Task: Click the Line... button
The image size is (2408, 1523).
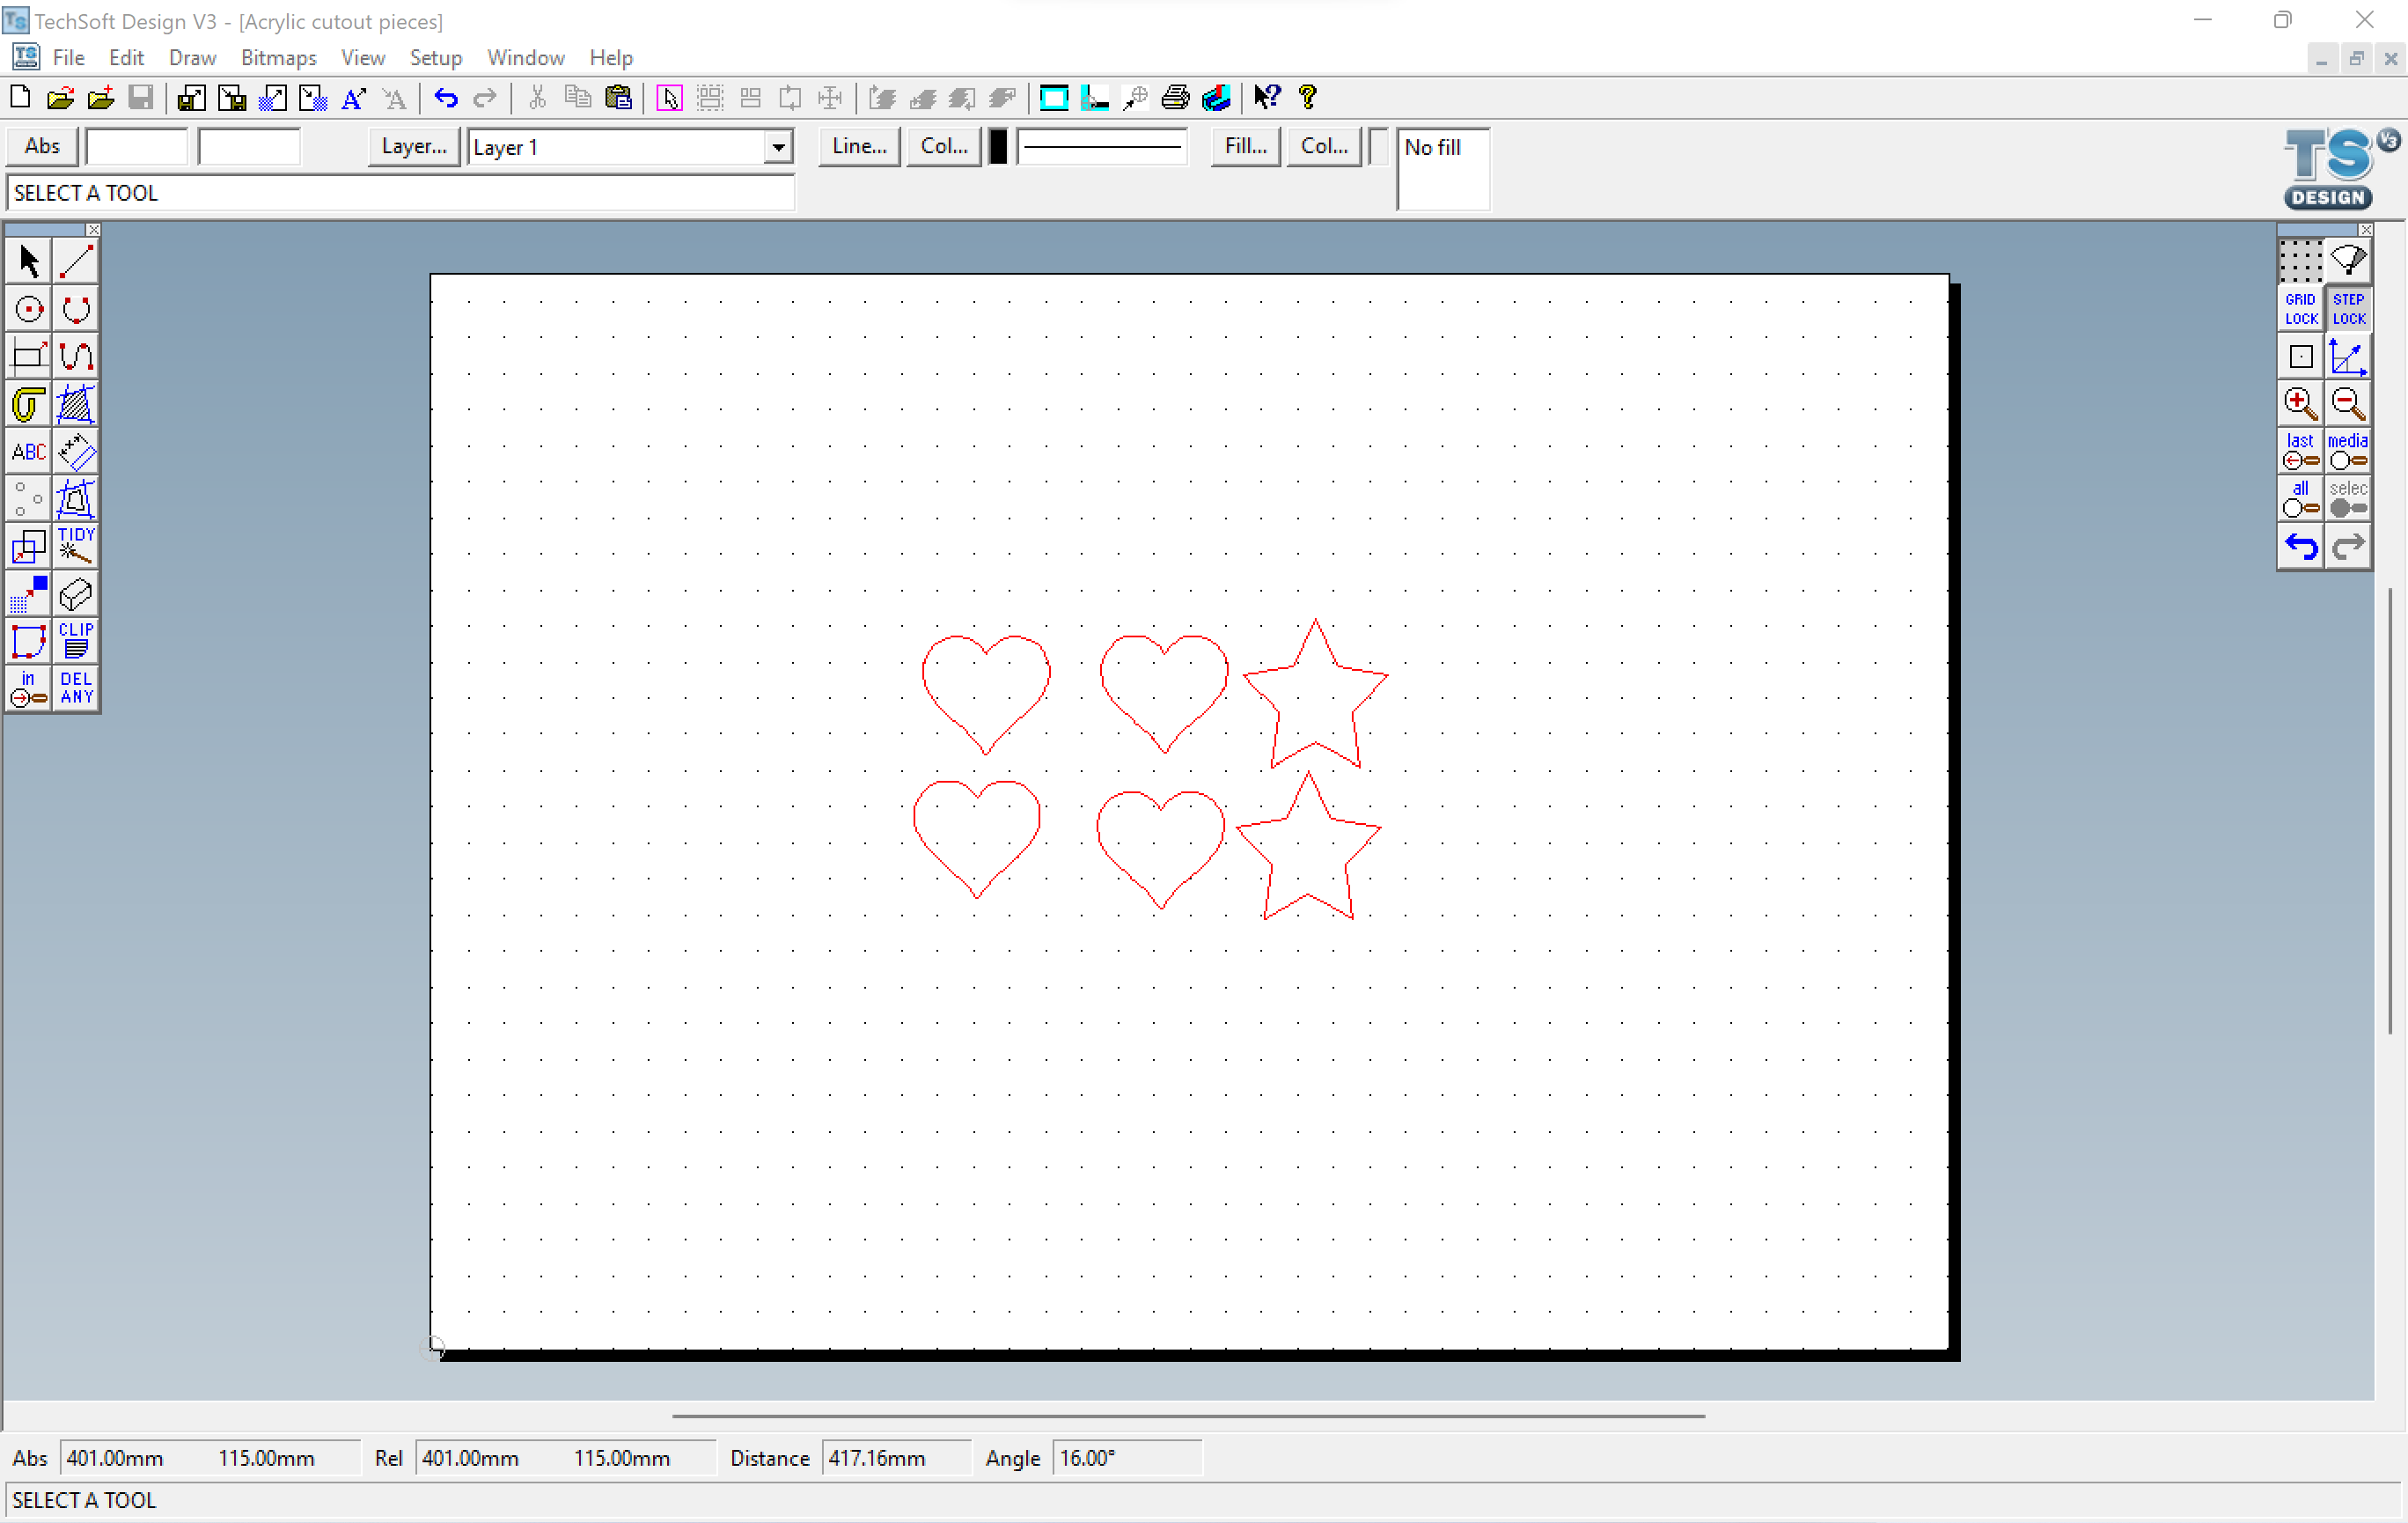Action: click(x=859, y=146)
